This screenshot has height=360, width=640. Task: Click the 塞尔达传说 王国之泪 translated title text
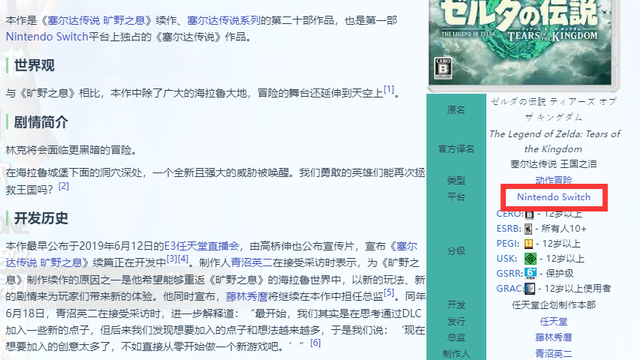coord(553,164)
